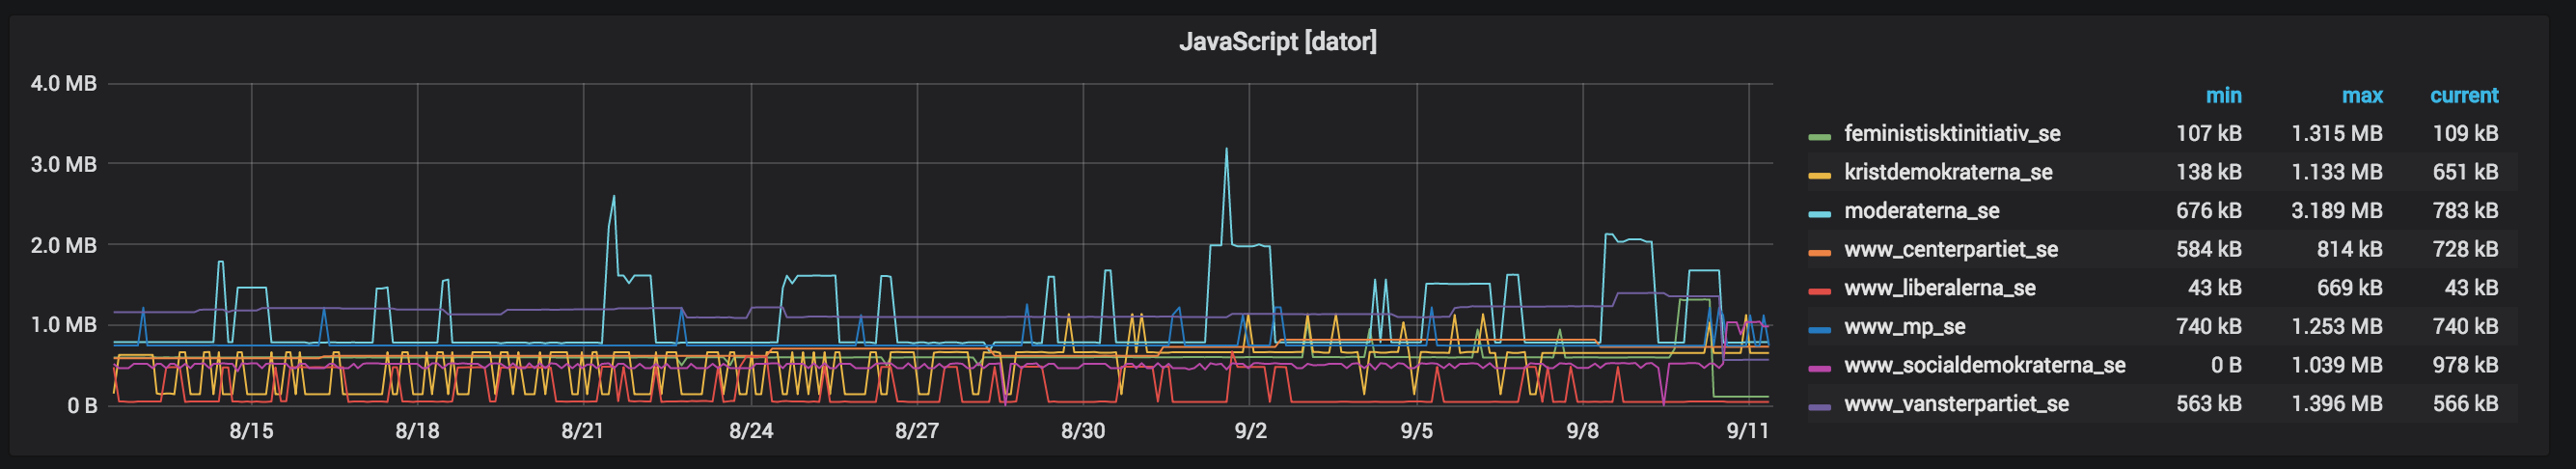Toggle moderaterna_se series in legend

(1922, 211)
